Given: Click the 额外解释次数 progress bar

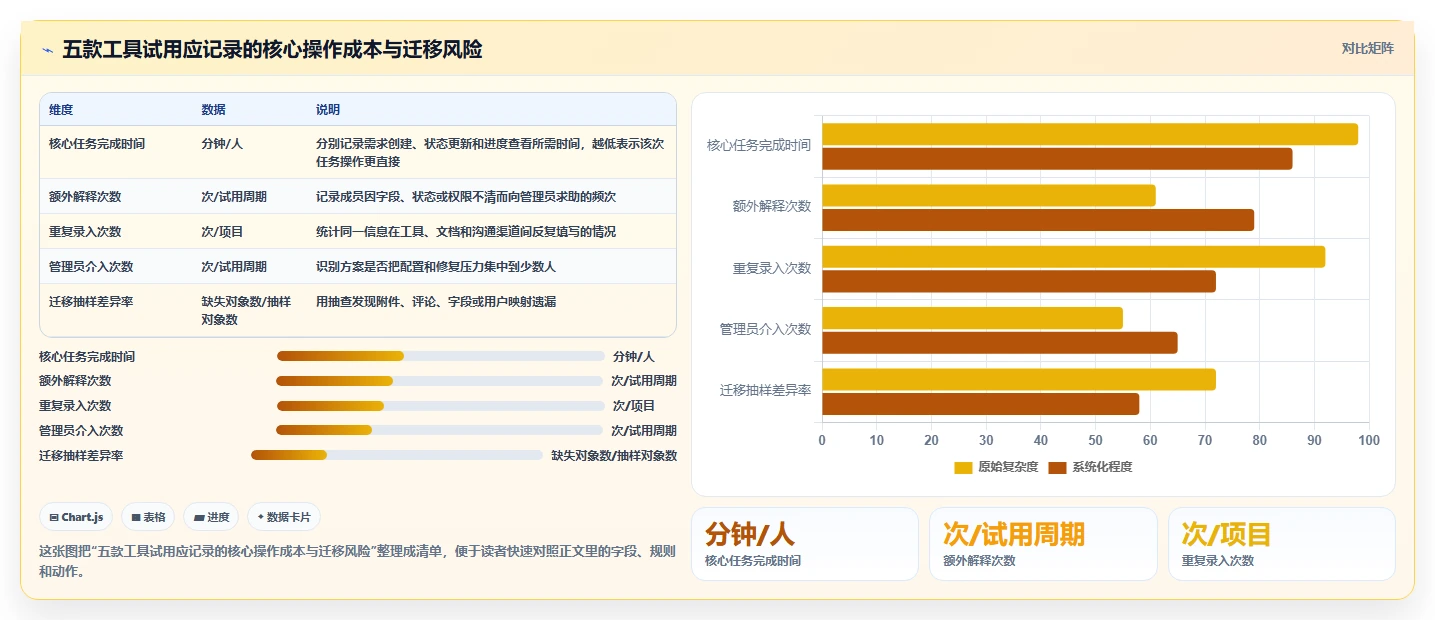Looking at the screenshot, I should [439, 381].
